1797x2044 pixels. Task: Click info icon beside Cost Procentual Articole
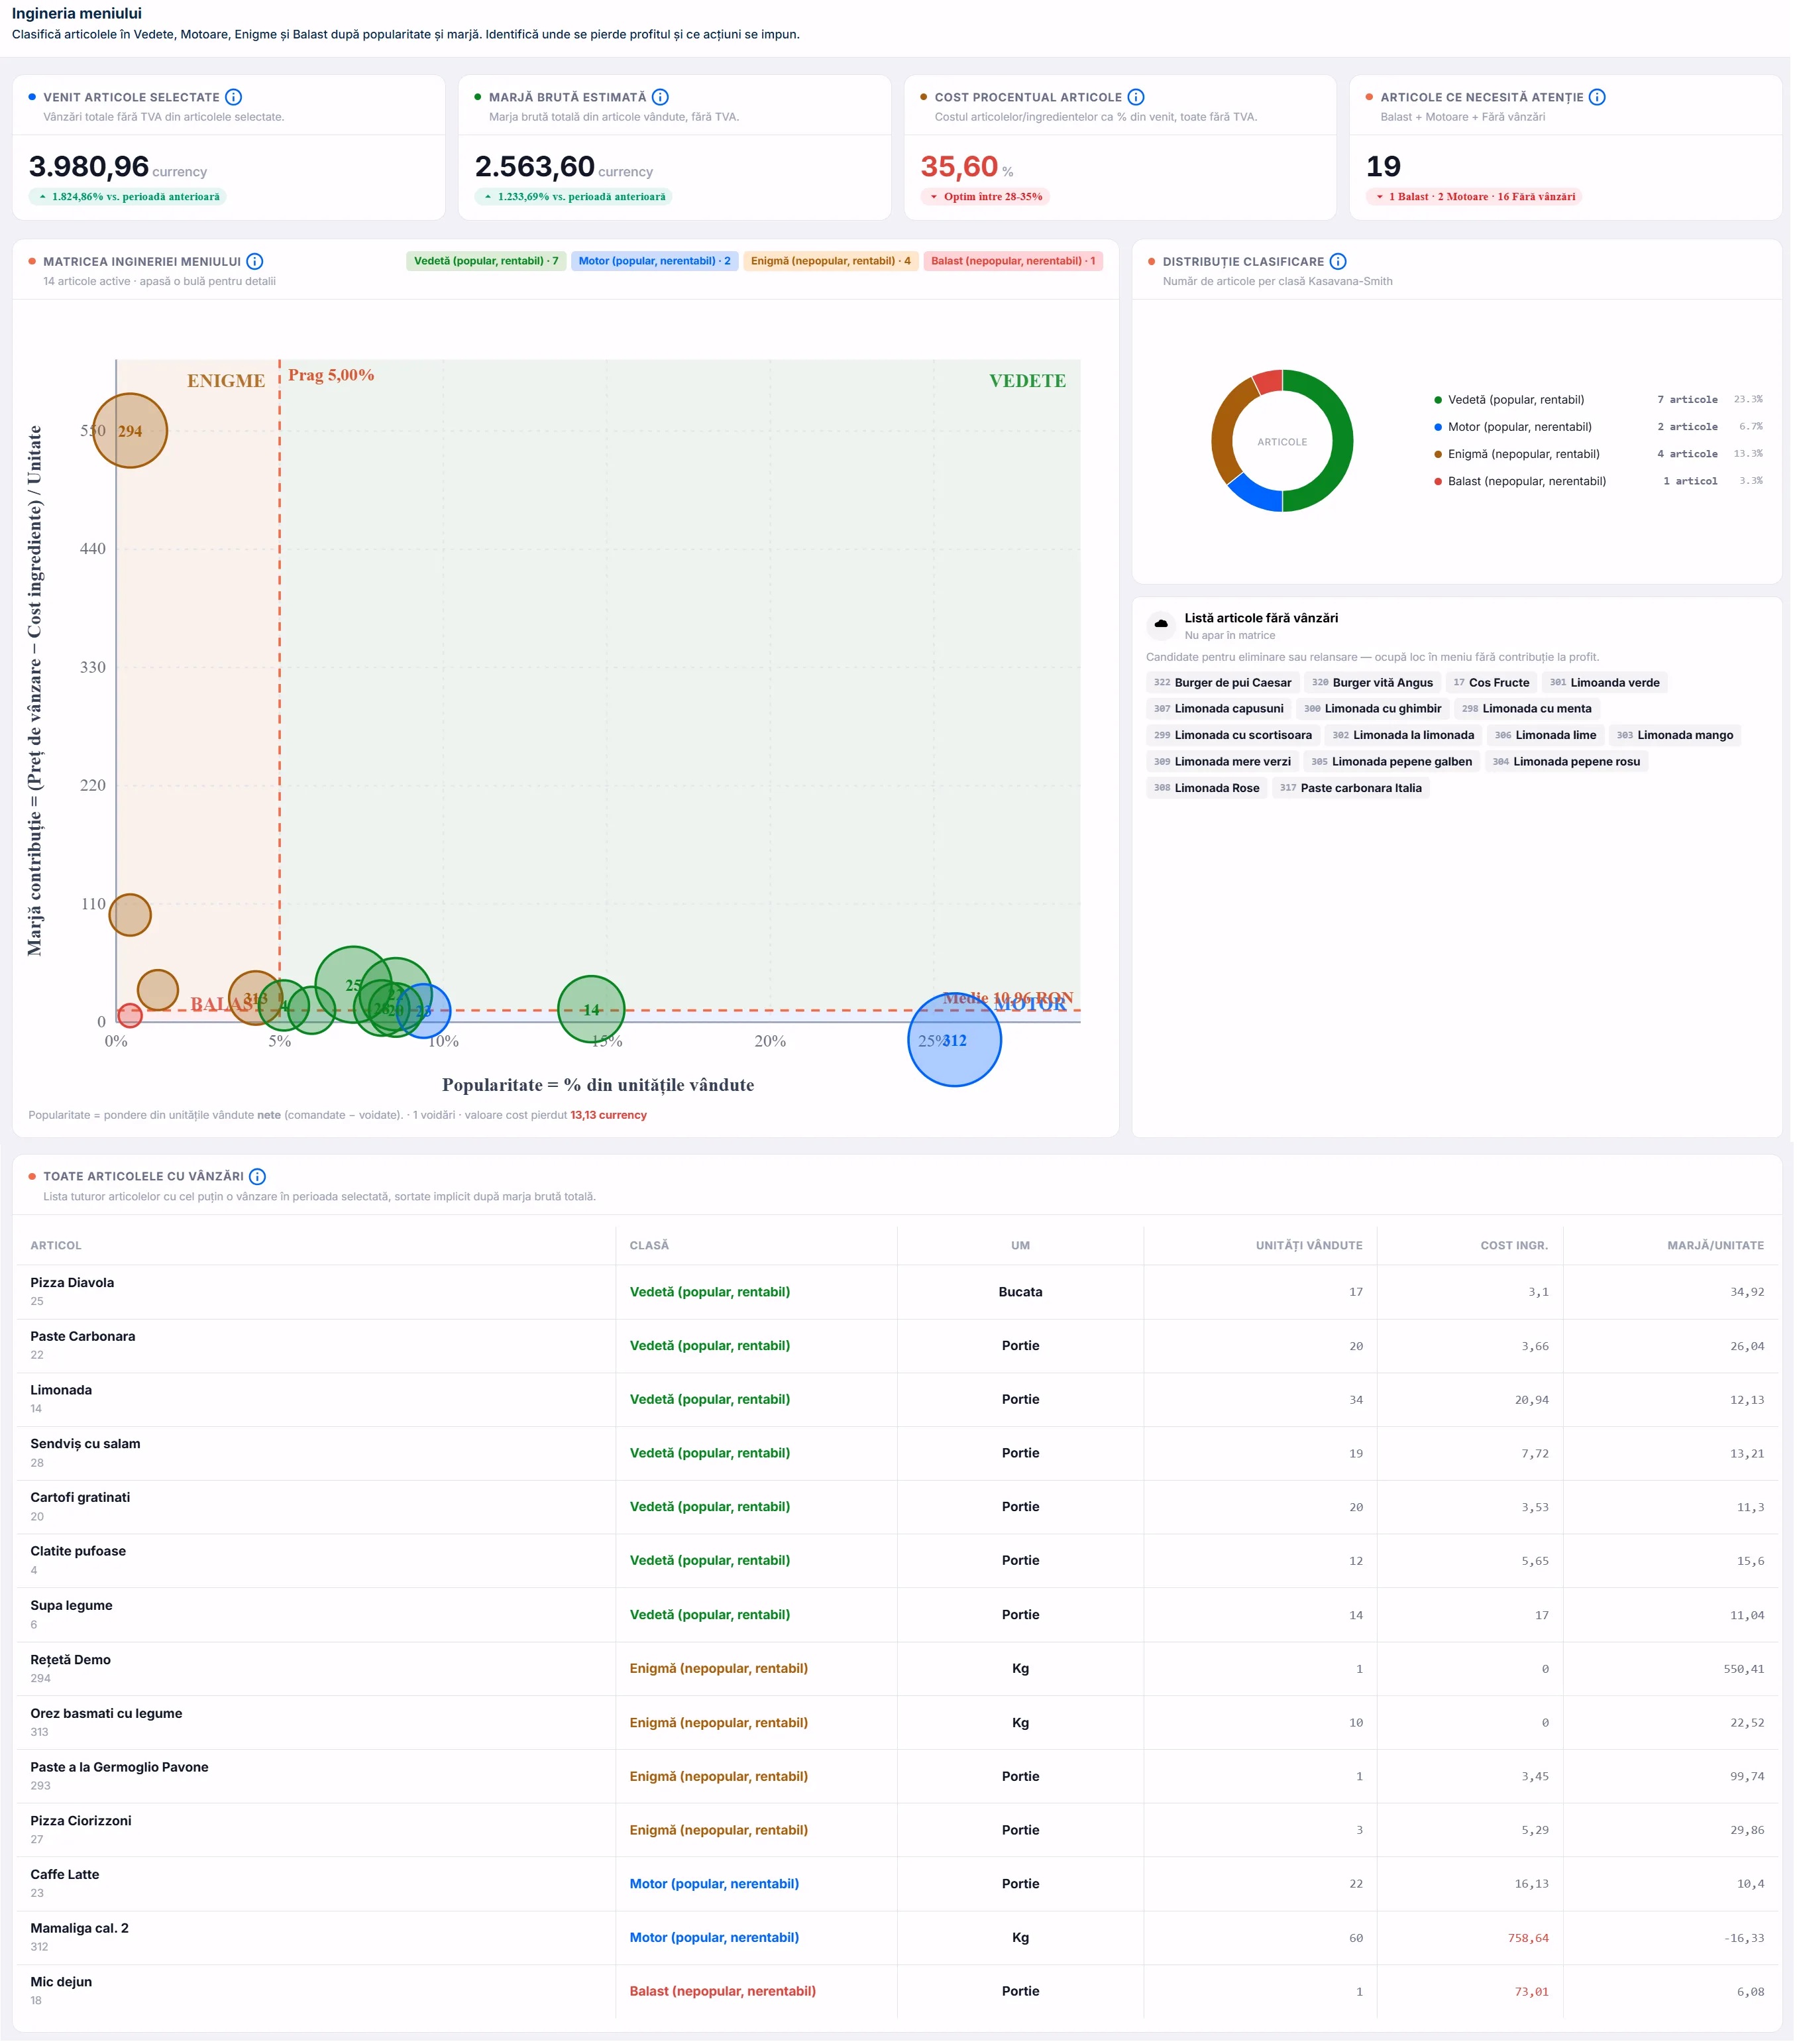click(x=1136, y=97)
